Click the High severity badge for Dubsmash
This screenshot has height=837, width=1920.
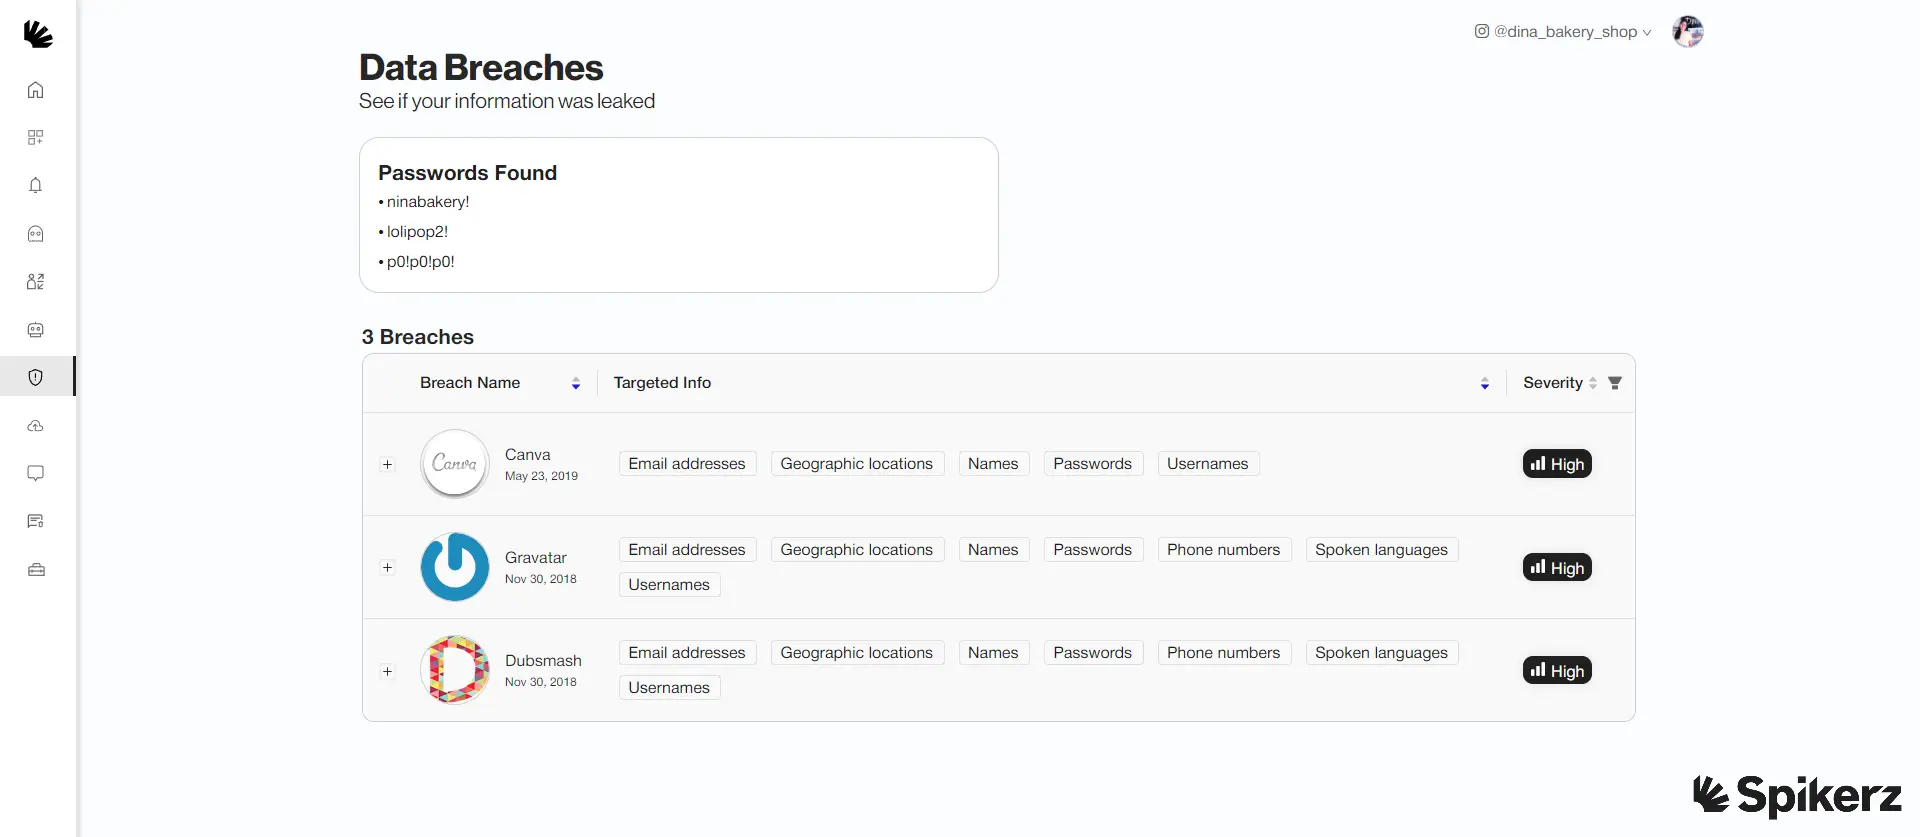click(1557, 671)
